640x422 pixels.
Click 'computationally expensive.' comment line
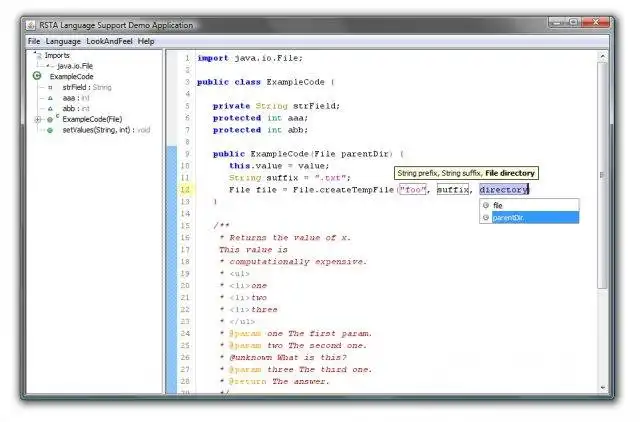(298, 262)
